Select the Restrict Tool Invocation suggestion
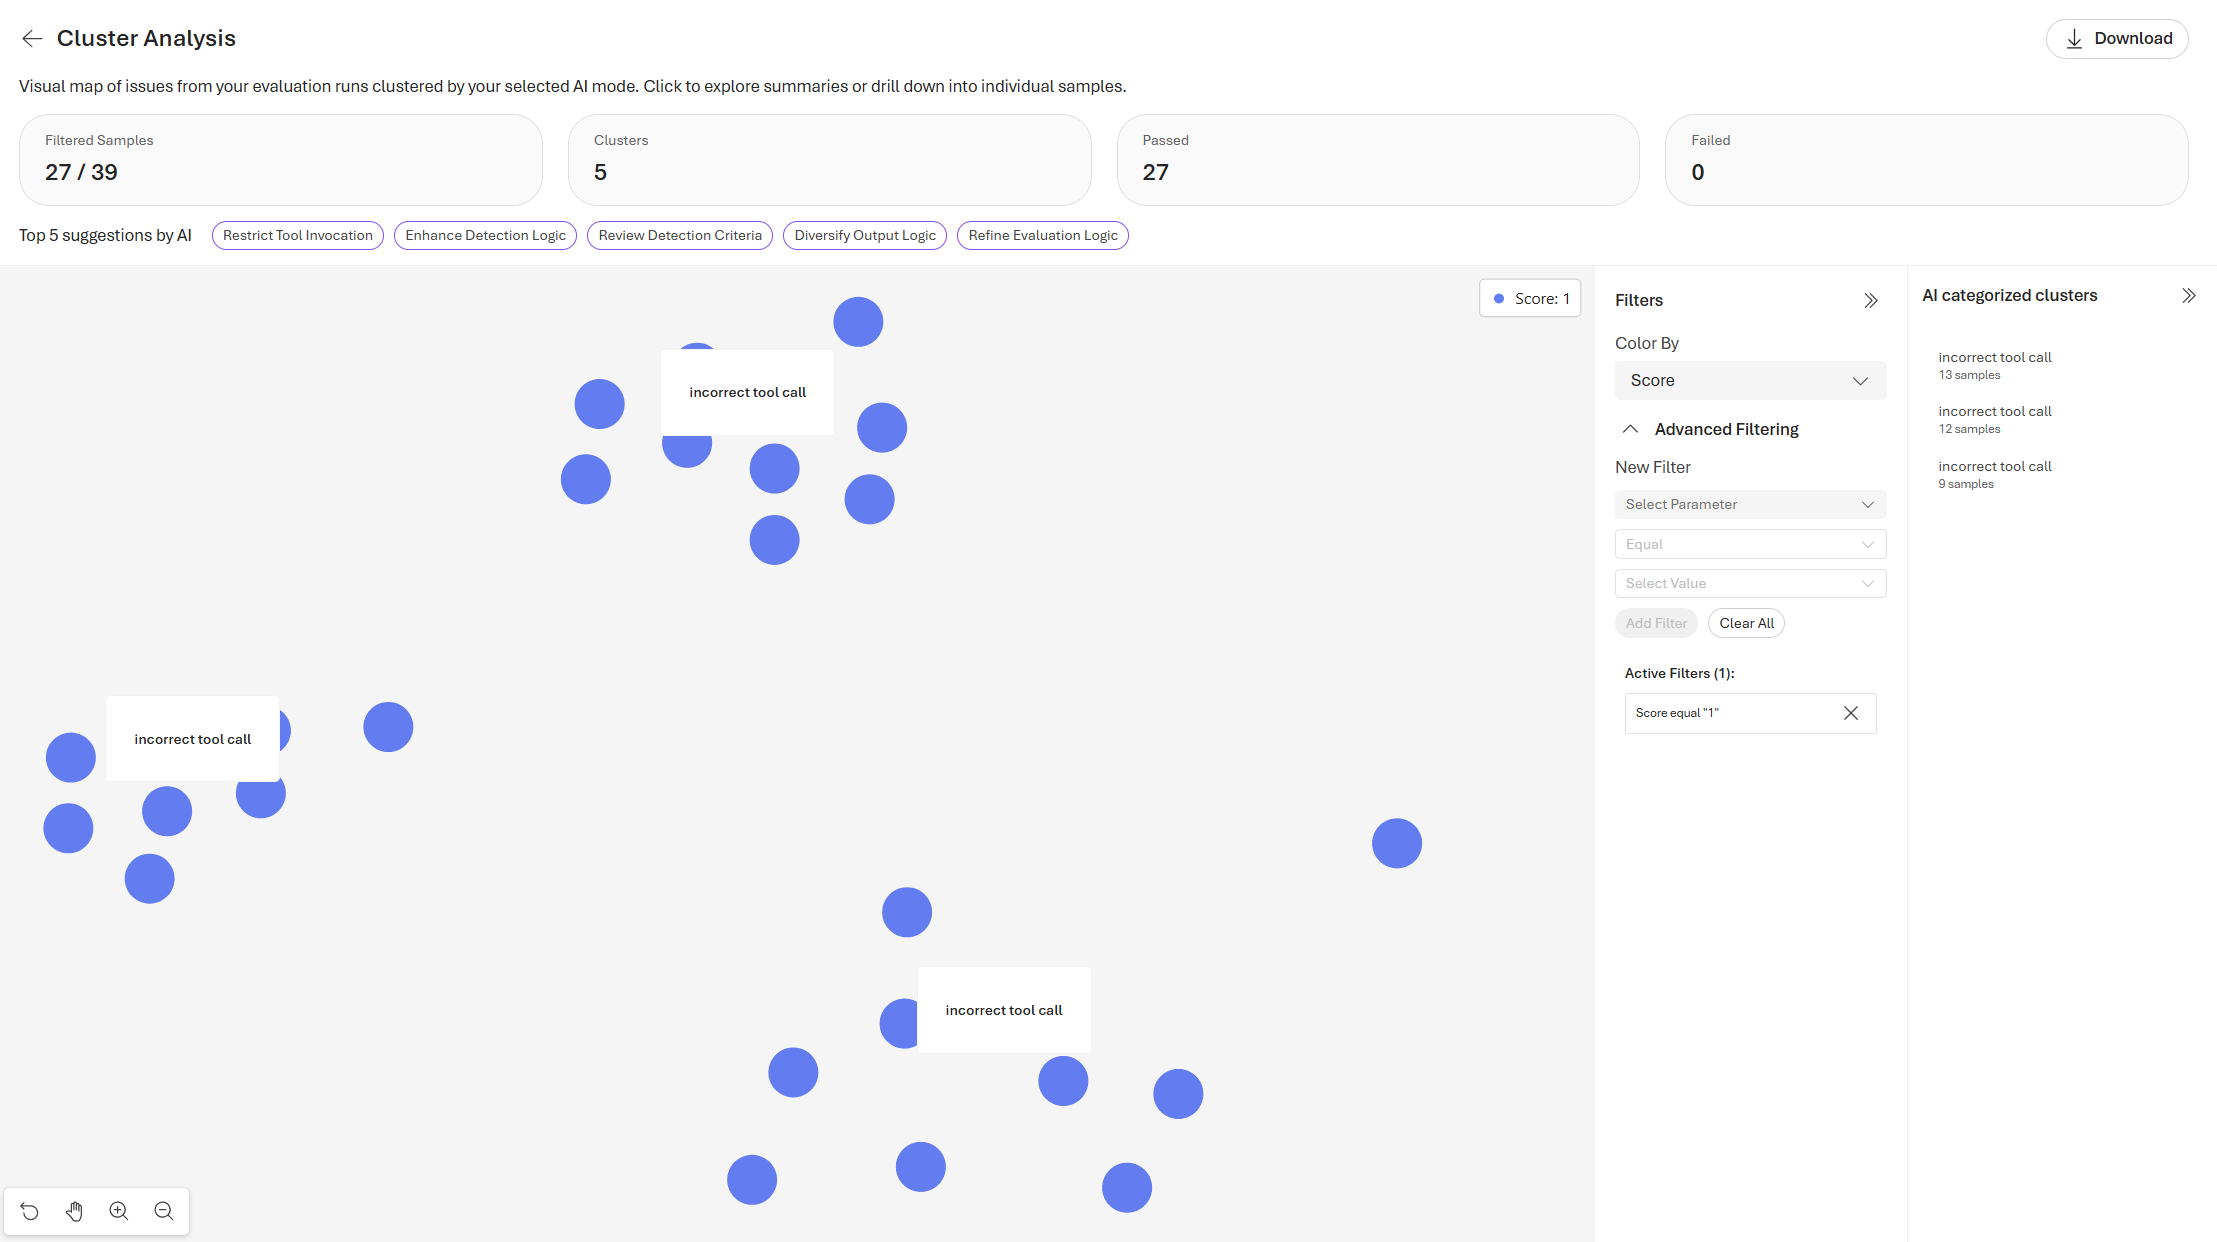Screen dimensions: 2217x1242 click(x=297, y=235)
